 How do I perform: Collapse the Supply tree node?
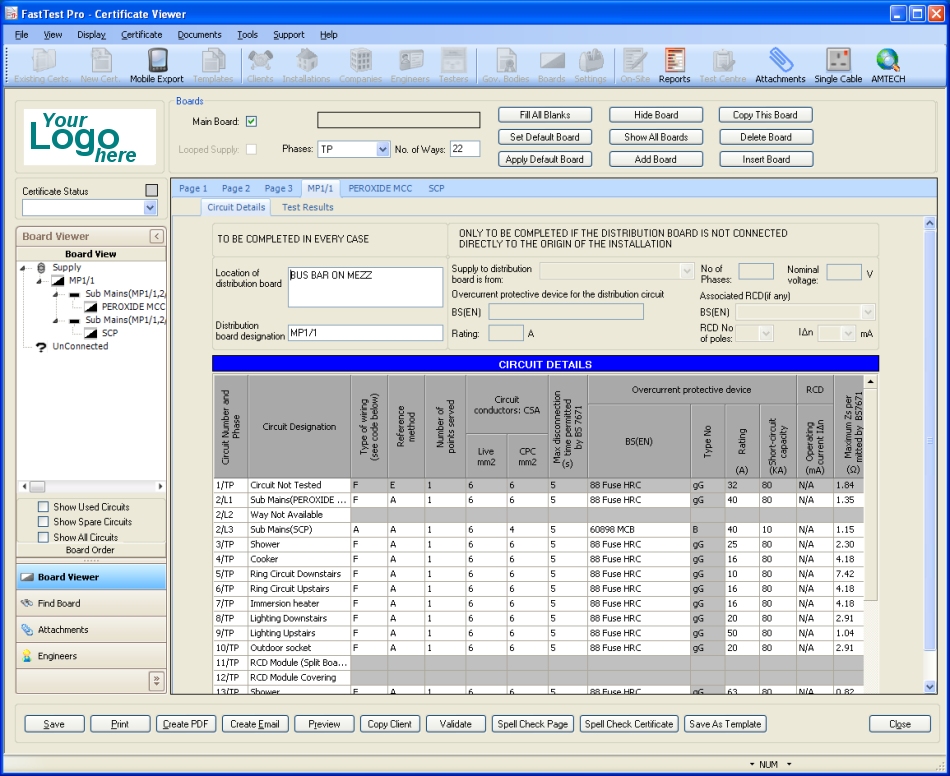click(22, 268)
